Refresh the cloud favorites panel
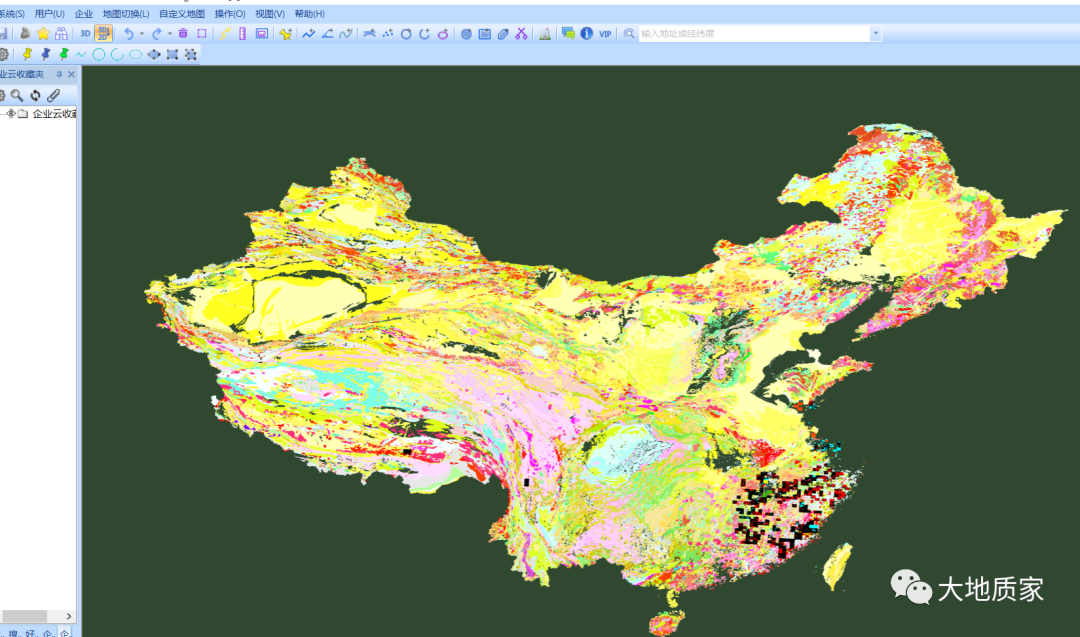Screen dimensions: 1080x637 pyautogui.click(x=35, y=96)
